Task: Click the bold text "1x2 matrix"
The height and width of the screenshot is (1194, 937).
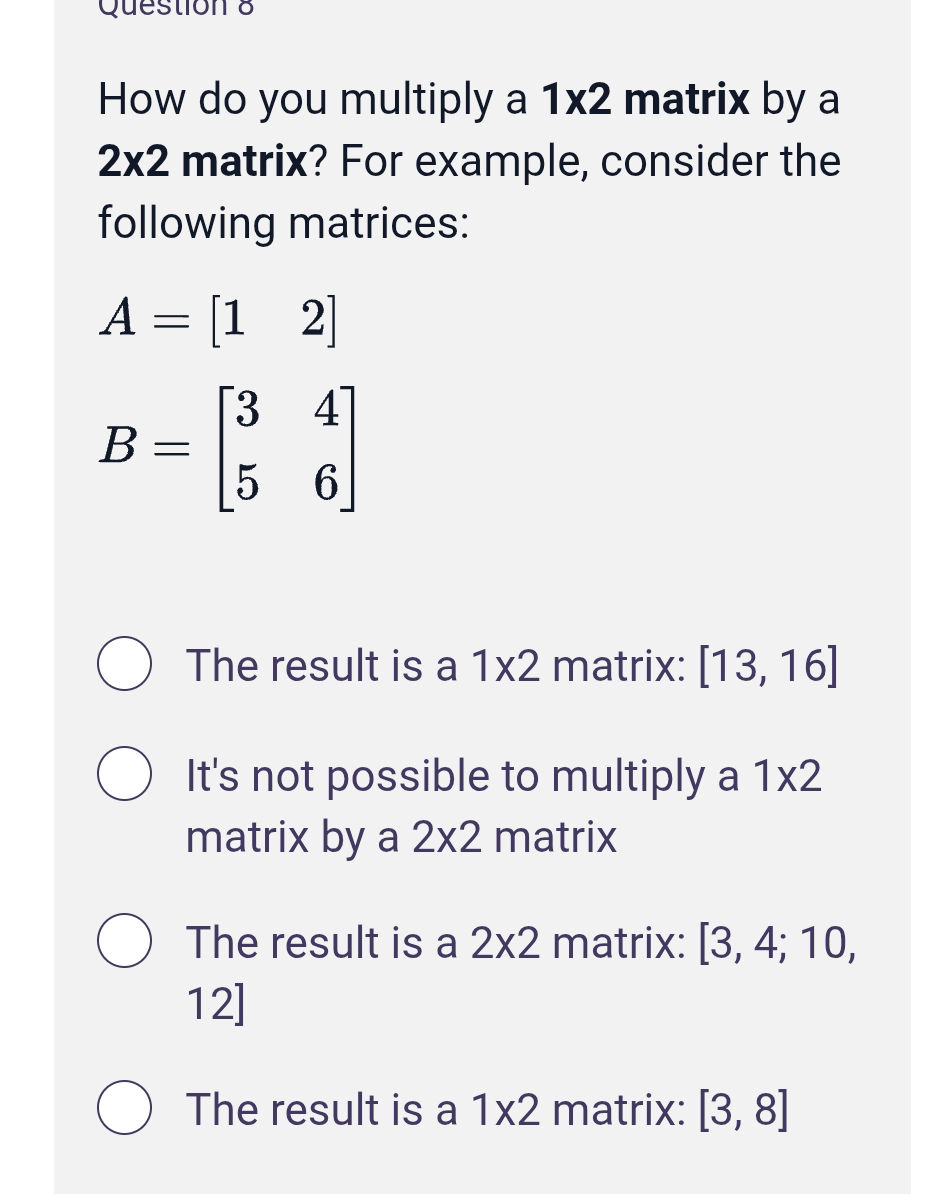Action: [644, 98]
